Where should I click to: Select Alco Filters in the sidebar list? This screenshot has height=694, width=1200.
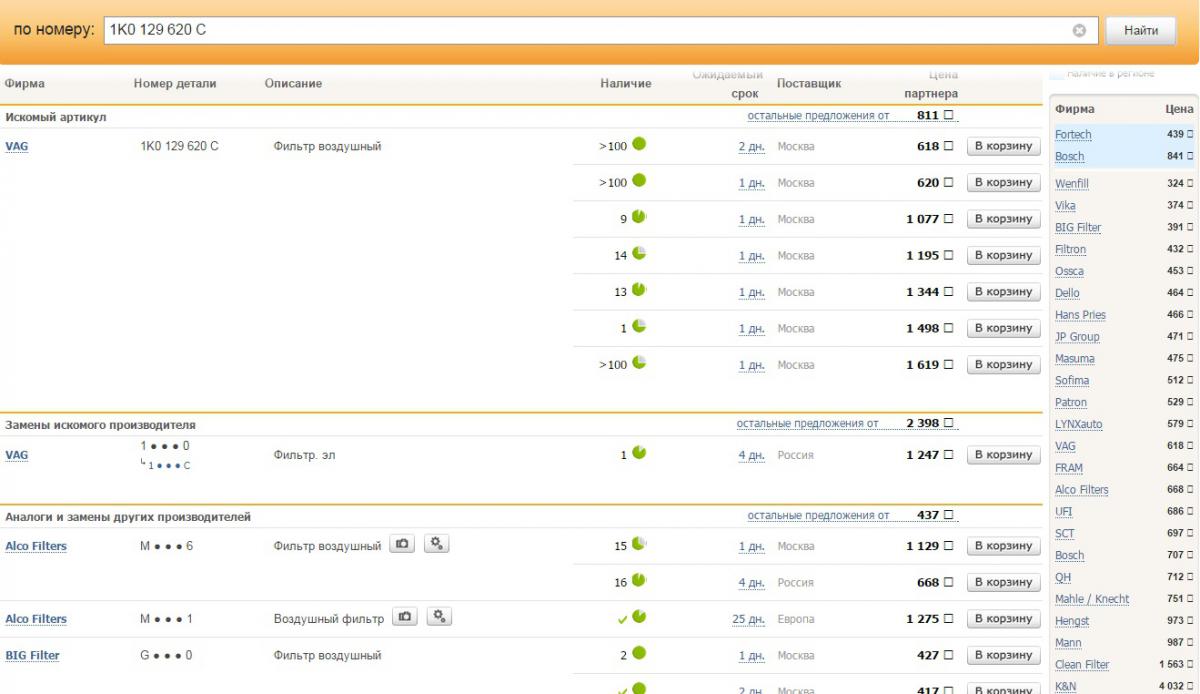(1082, 490)
